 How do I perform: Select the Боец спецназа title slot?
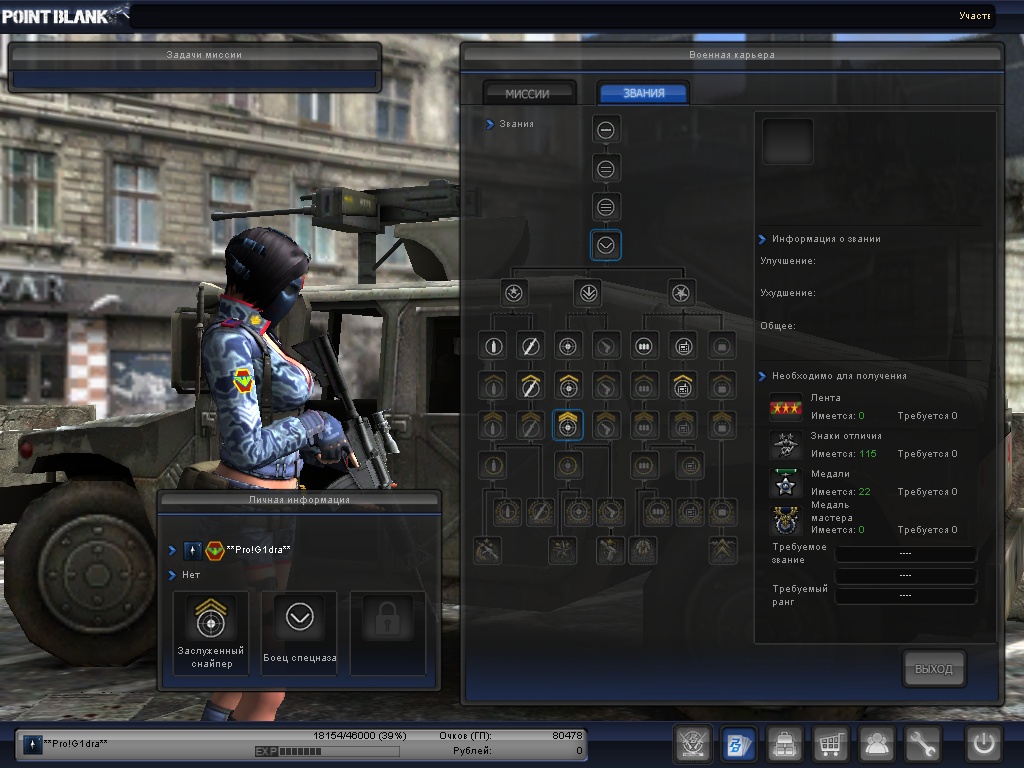(299, 633)
